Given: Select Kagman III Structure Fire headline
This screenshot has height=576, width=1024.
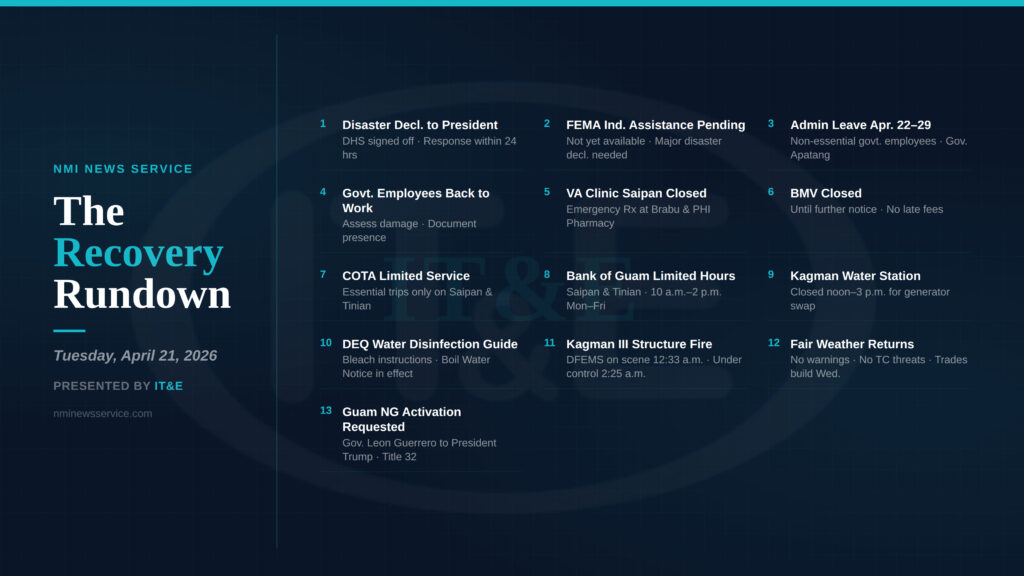Looking at the screenshot, I should pyautogui.click(x=639, y=344).
